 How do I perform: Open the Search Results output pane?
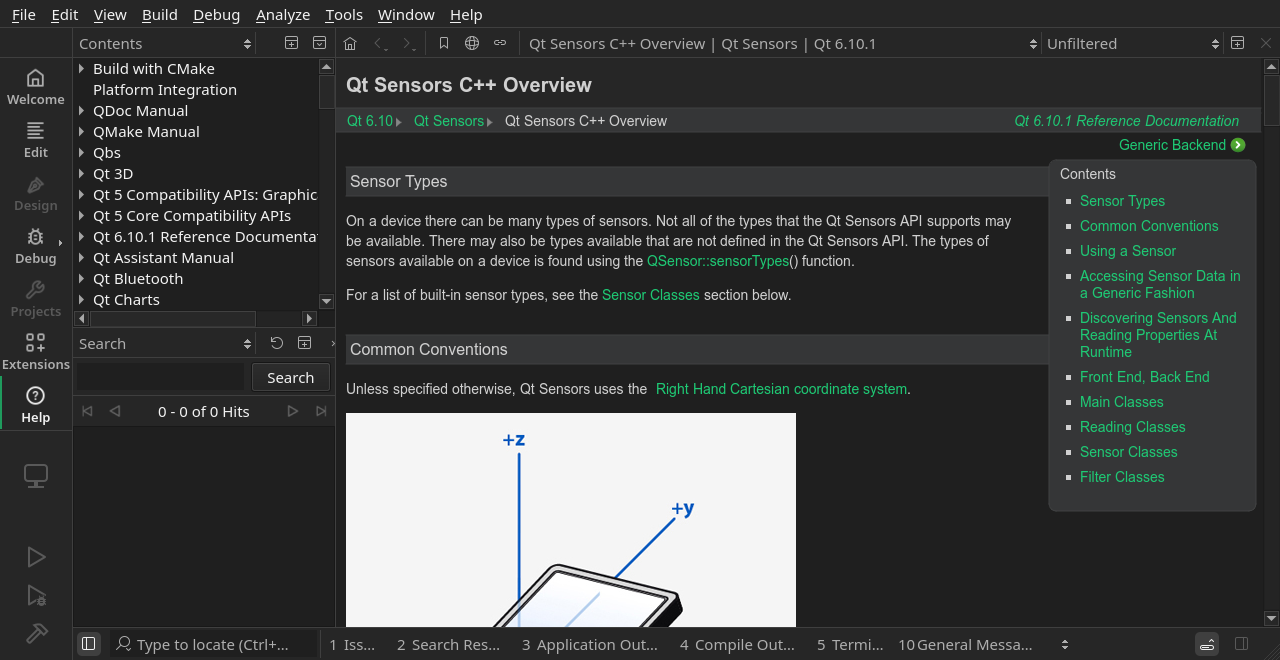[448, 644]
